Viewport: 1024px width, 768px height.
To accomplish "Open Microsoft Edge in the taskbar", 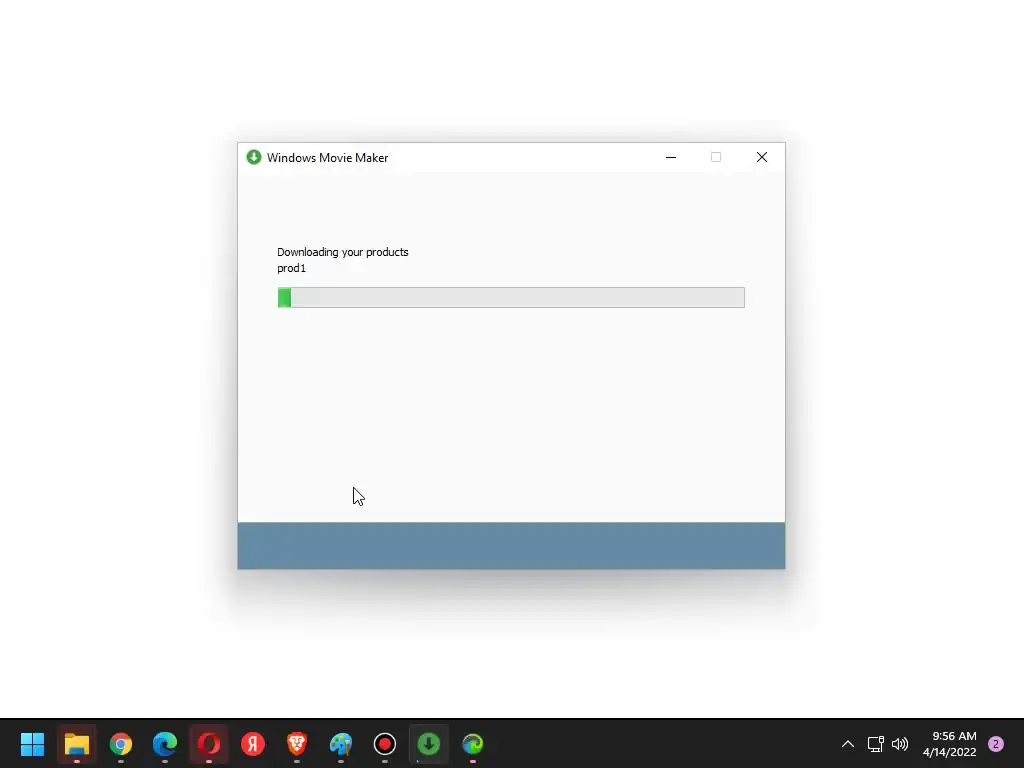I will click(x=165, y=744).
